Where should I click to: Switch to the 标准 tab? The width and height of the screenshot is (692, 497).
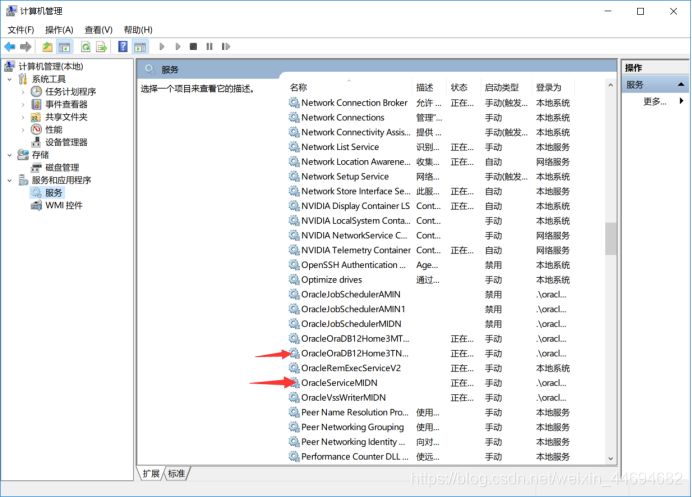click(176, 474)
